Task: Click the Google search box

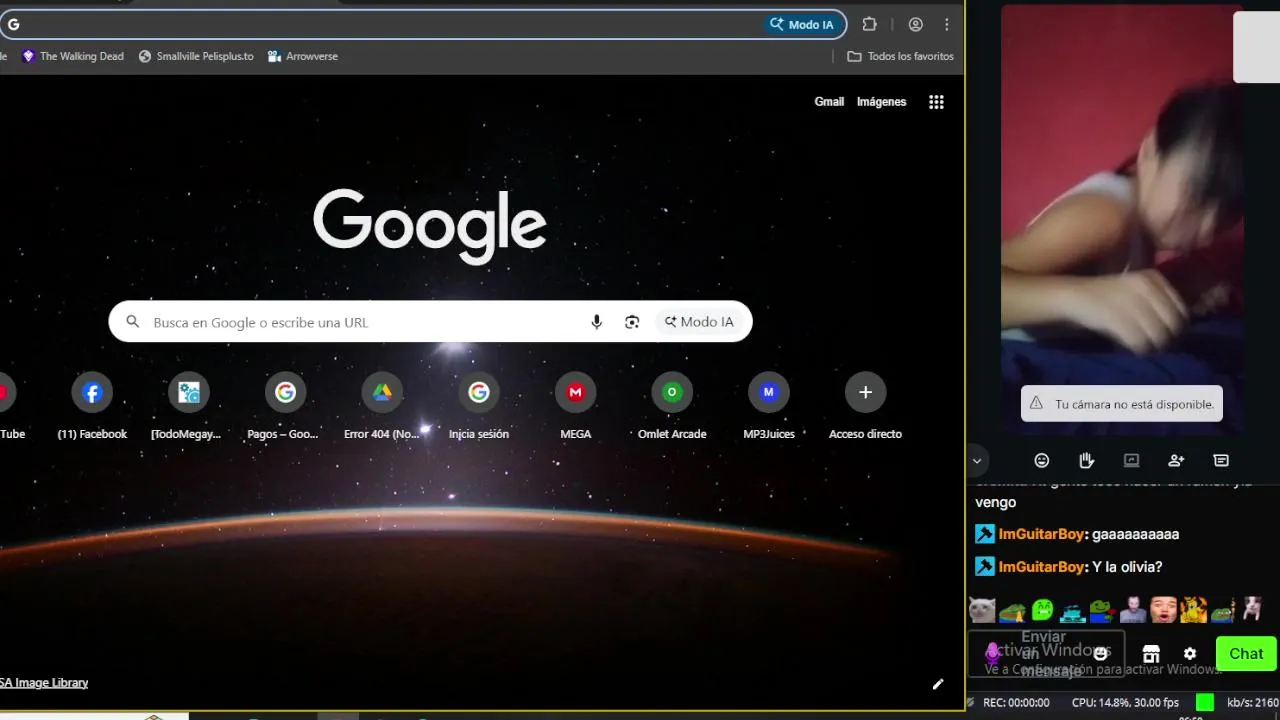Action: 430,322
